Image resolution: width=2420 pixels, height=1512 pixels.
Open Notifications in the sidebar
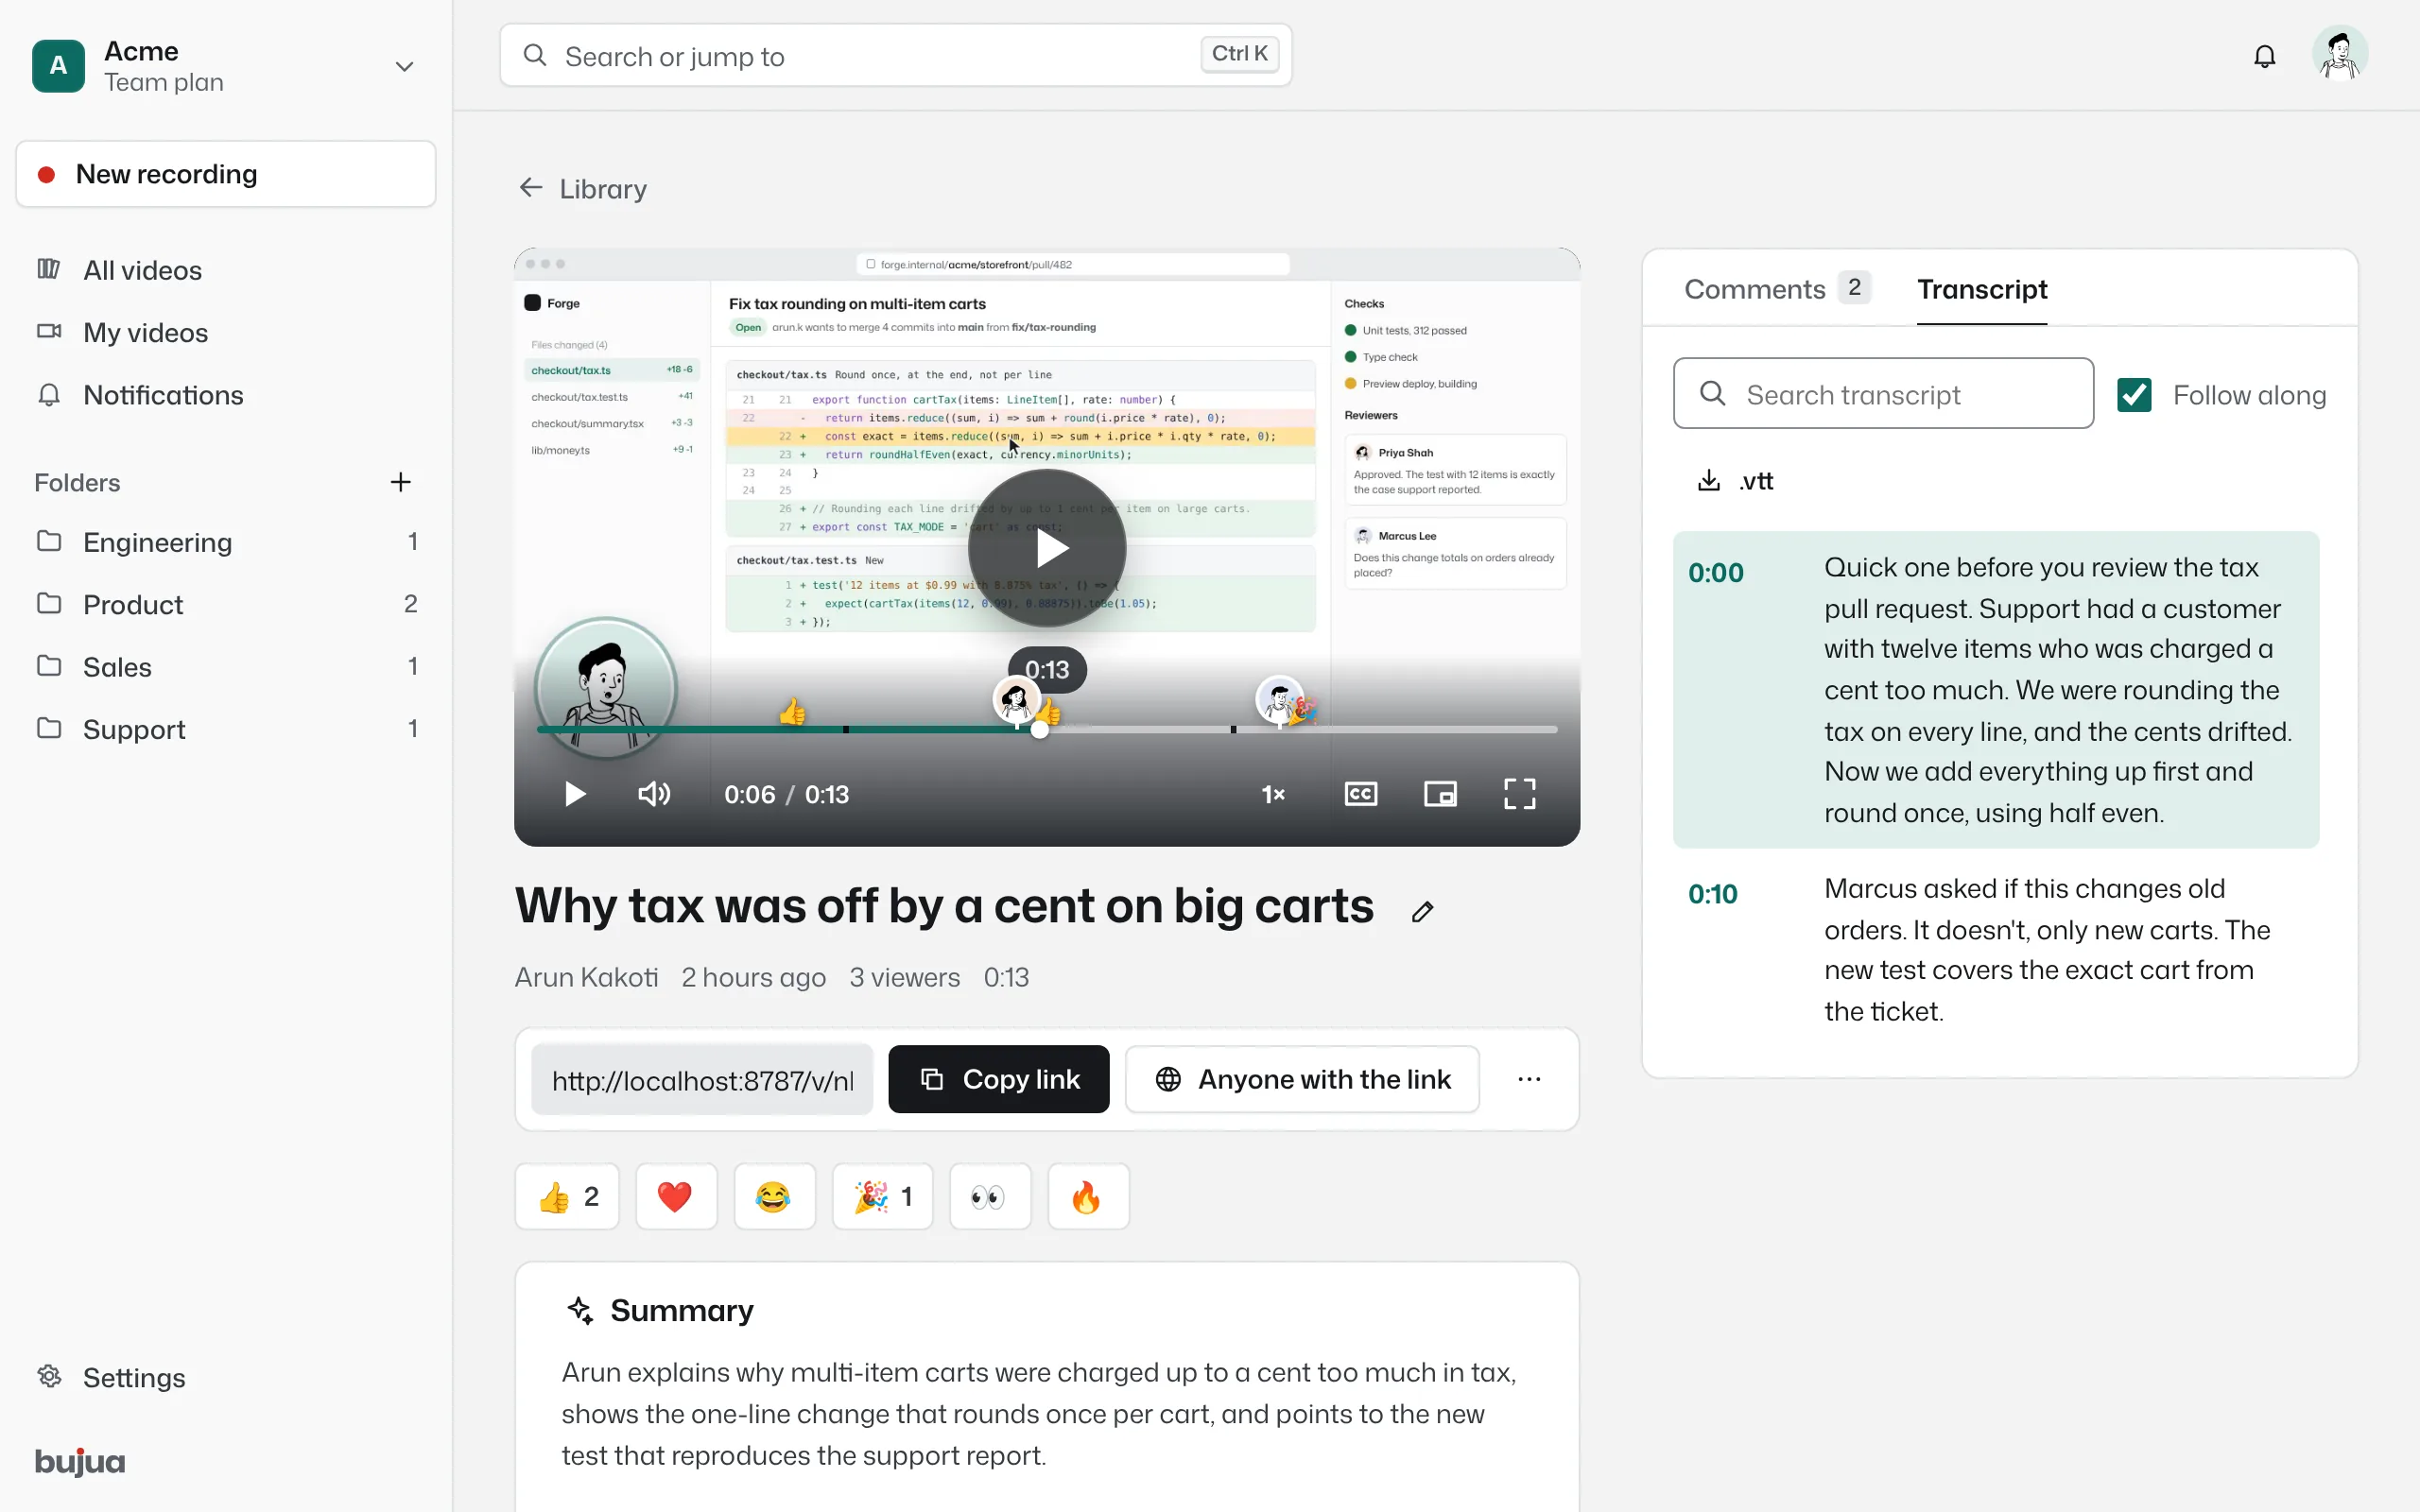tap(226, 395)
